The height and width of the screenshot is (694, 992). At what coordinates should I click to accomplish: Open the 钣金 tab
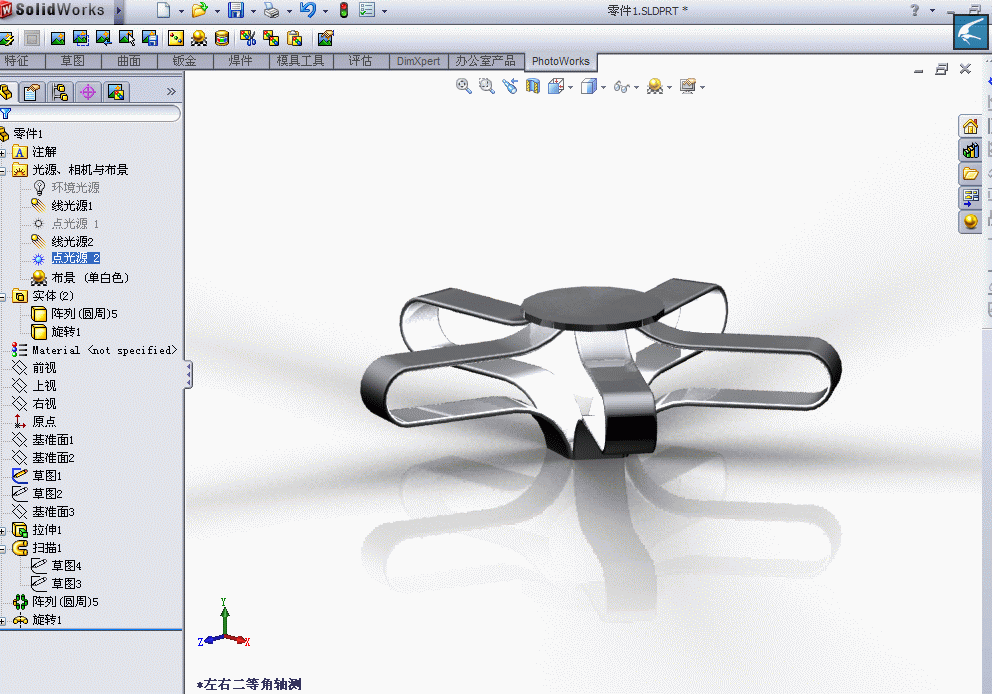[x=185, y=61]
